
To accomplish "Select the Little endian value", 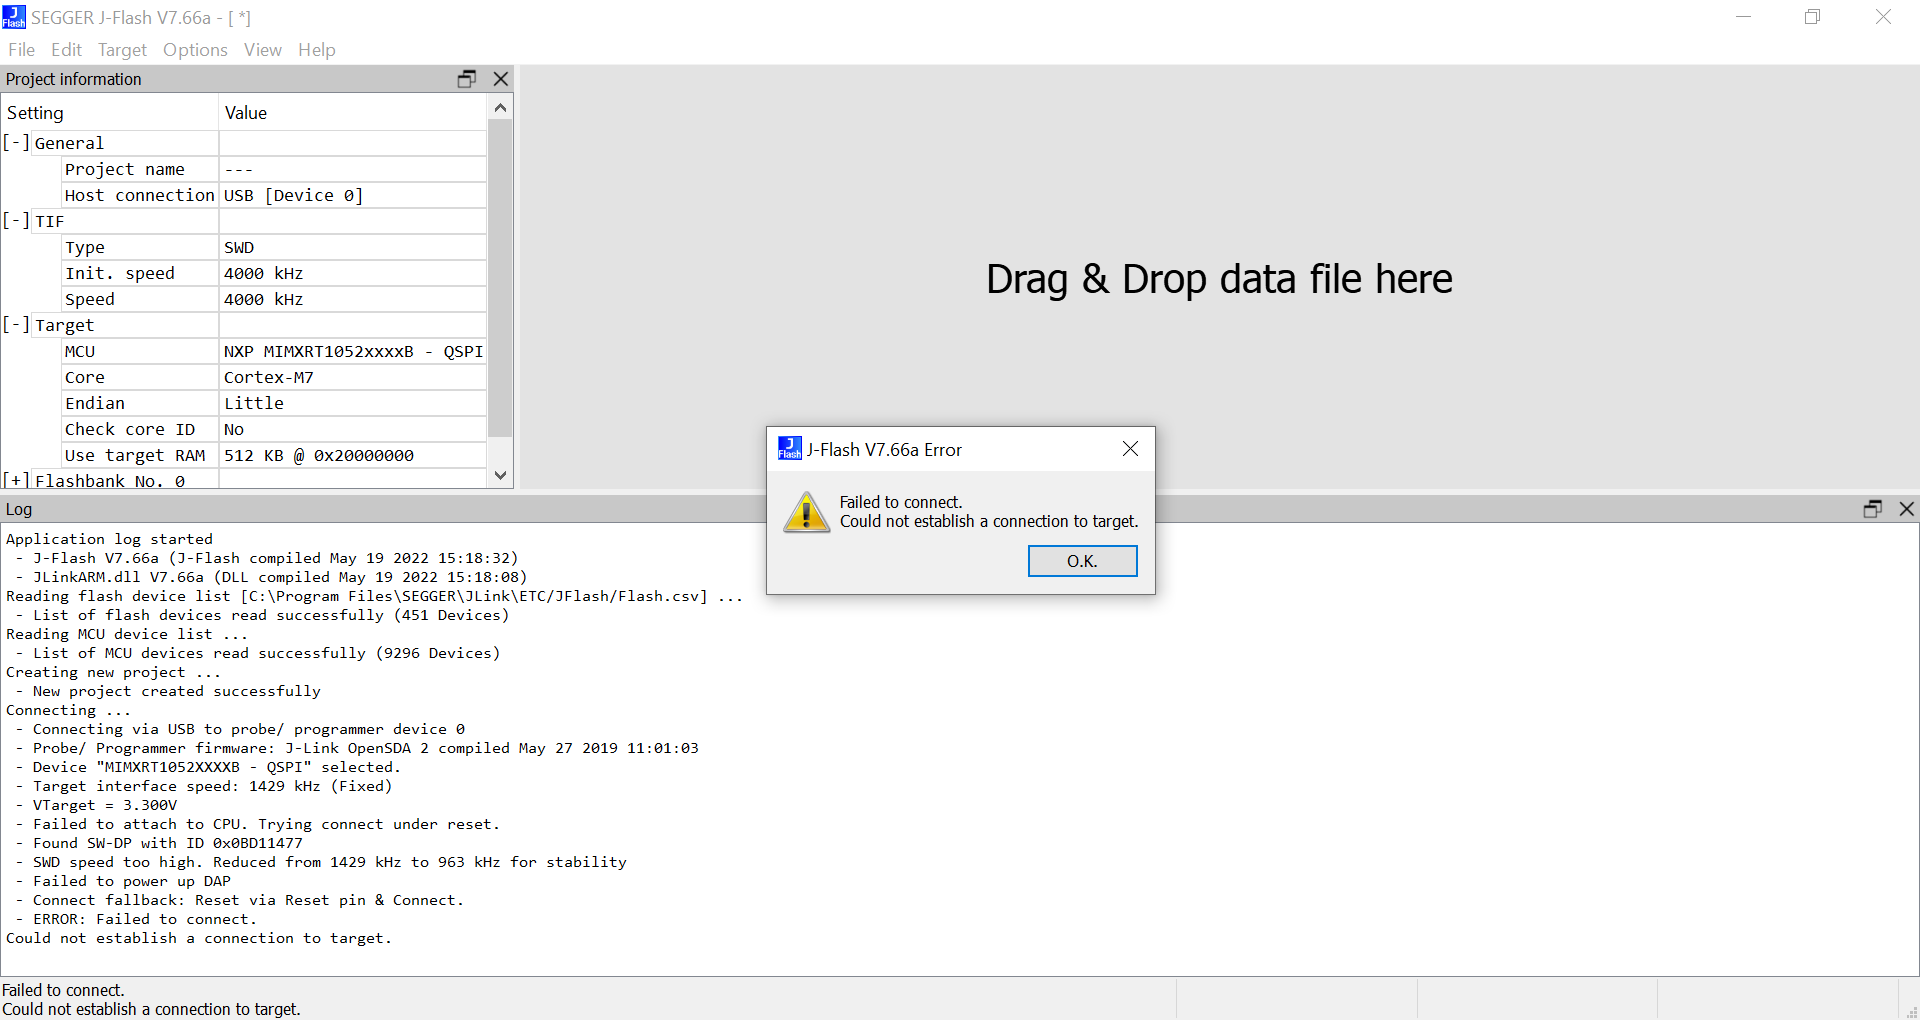I will tap(352, 403).
